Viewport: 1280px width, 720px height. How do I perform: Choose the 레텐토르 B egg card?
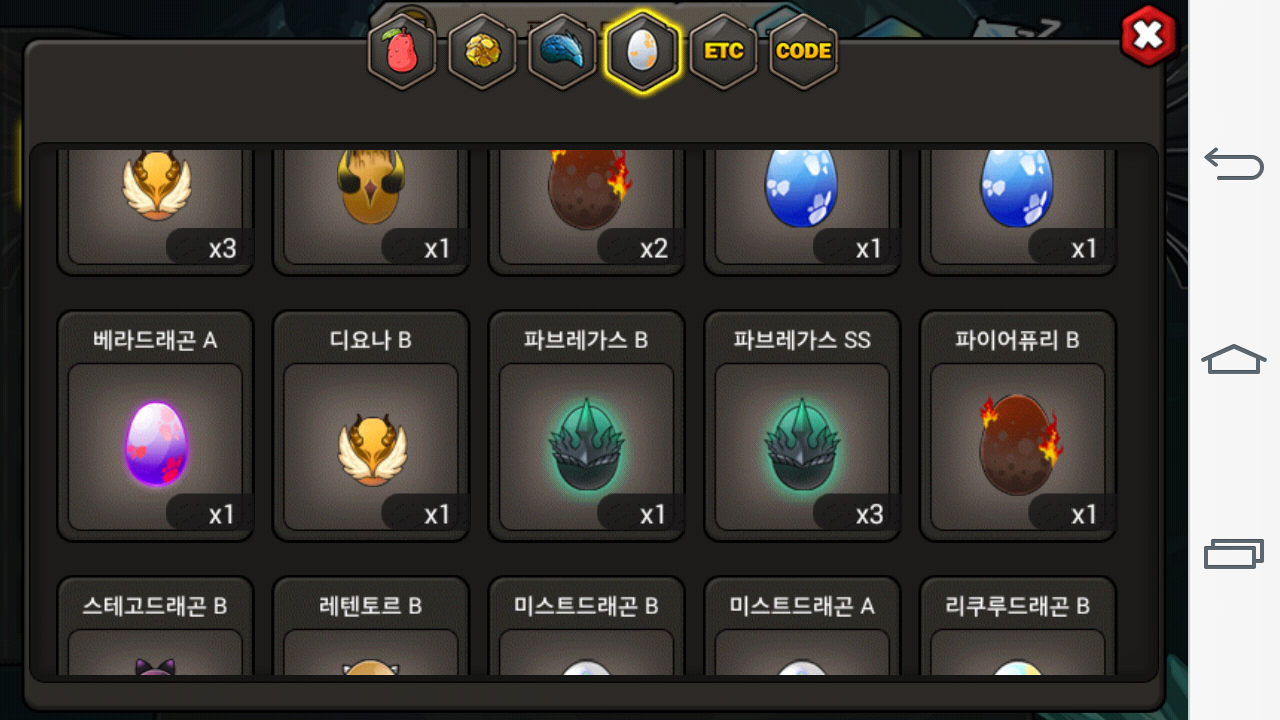371,625
